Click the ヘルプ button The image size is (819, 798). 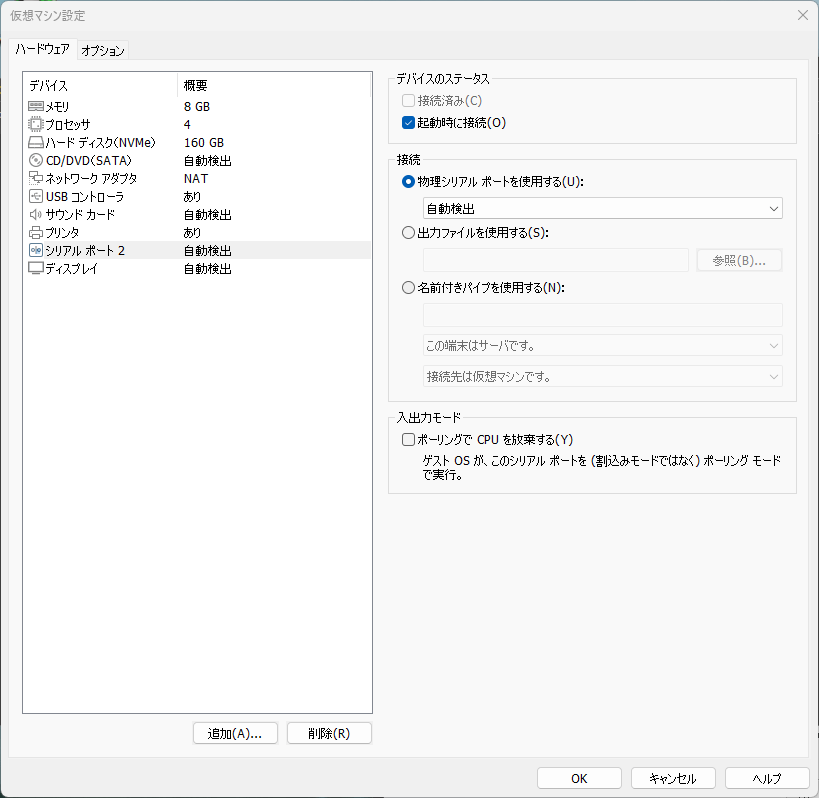click(x=767, y=779)
